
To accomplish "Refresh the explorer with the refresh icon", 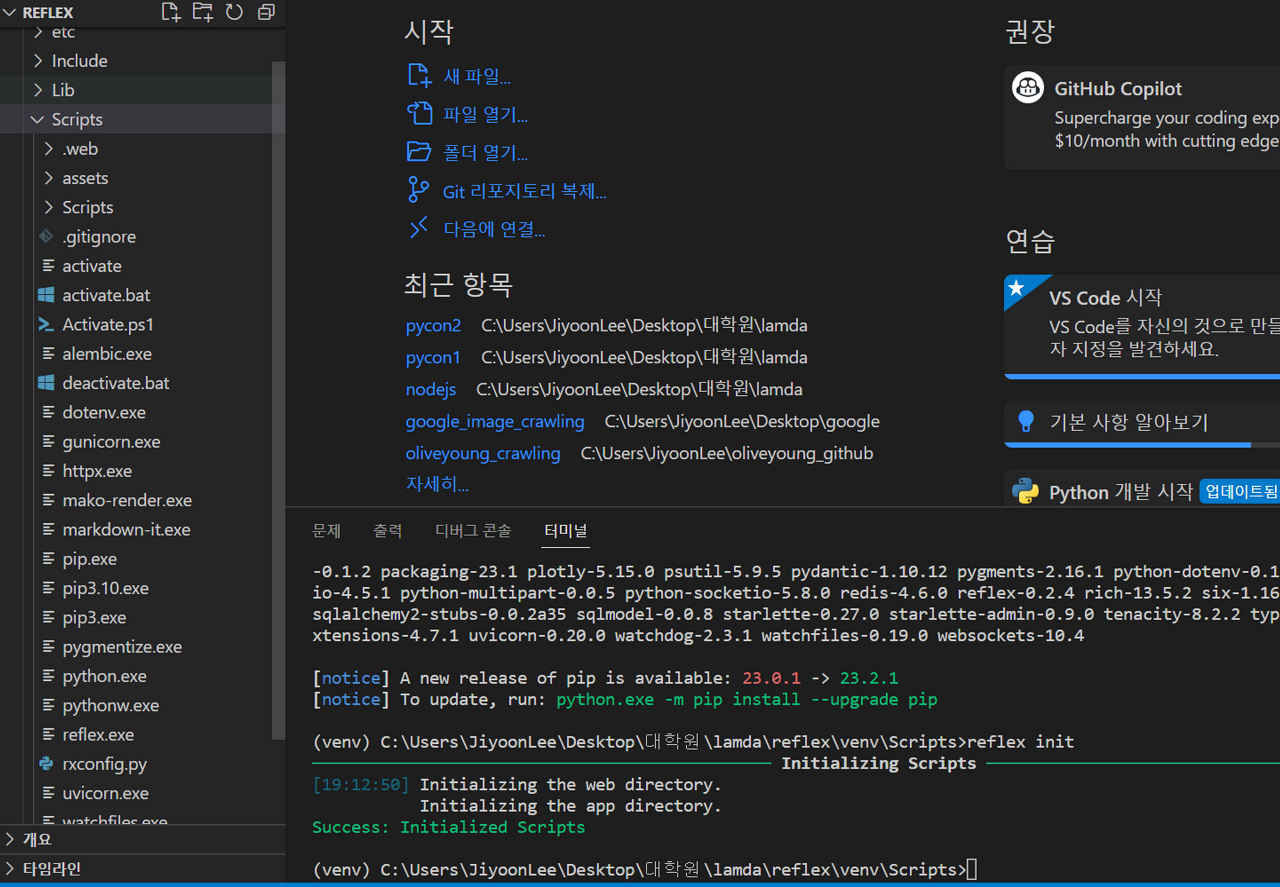I will tap(234, 12).
